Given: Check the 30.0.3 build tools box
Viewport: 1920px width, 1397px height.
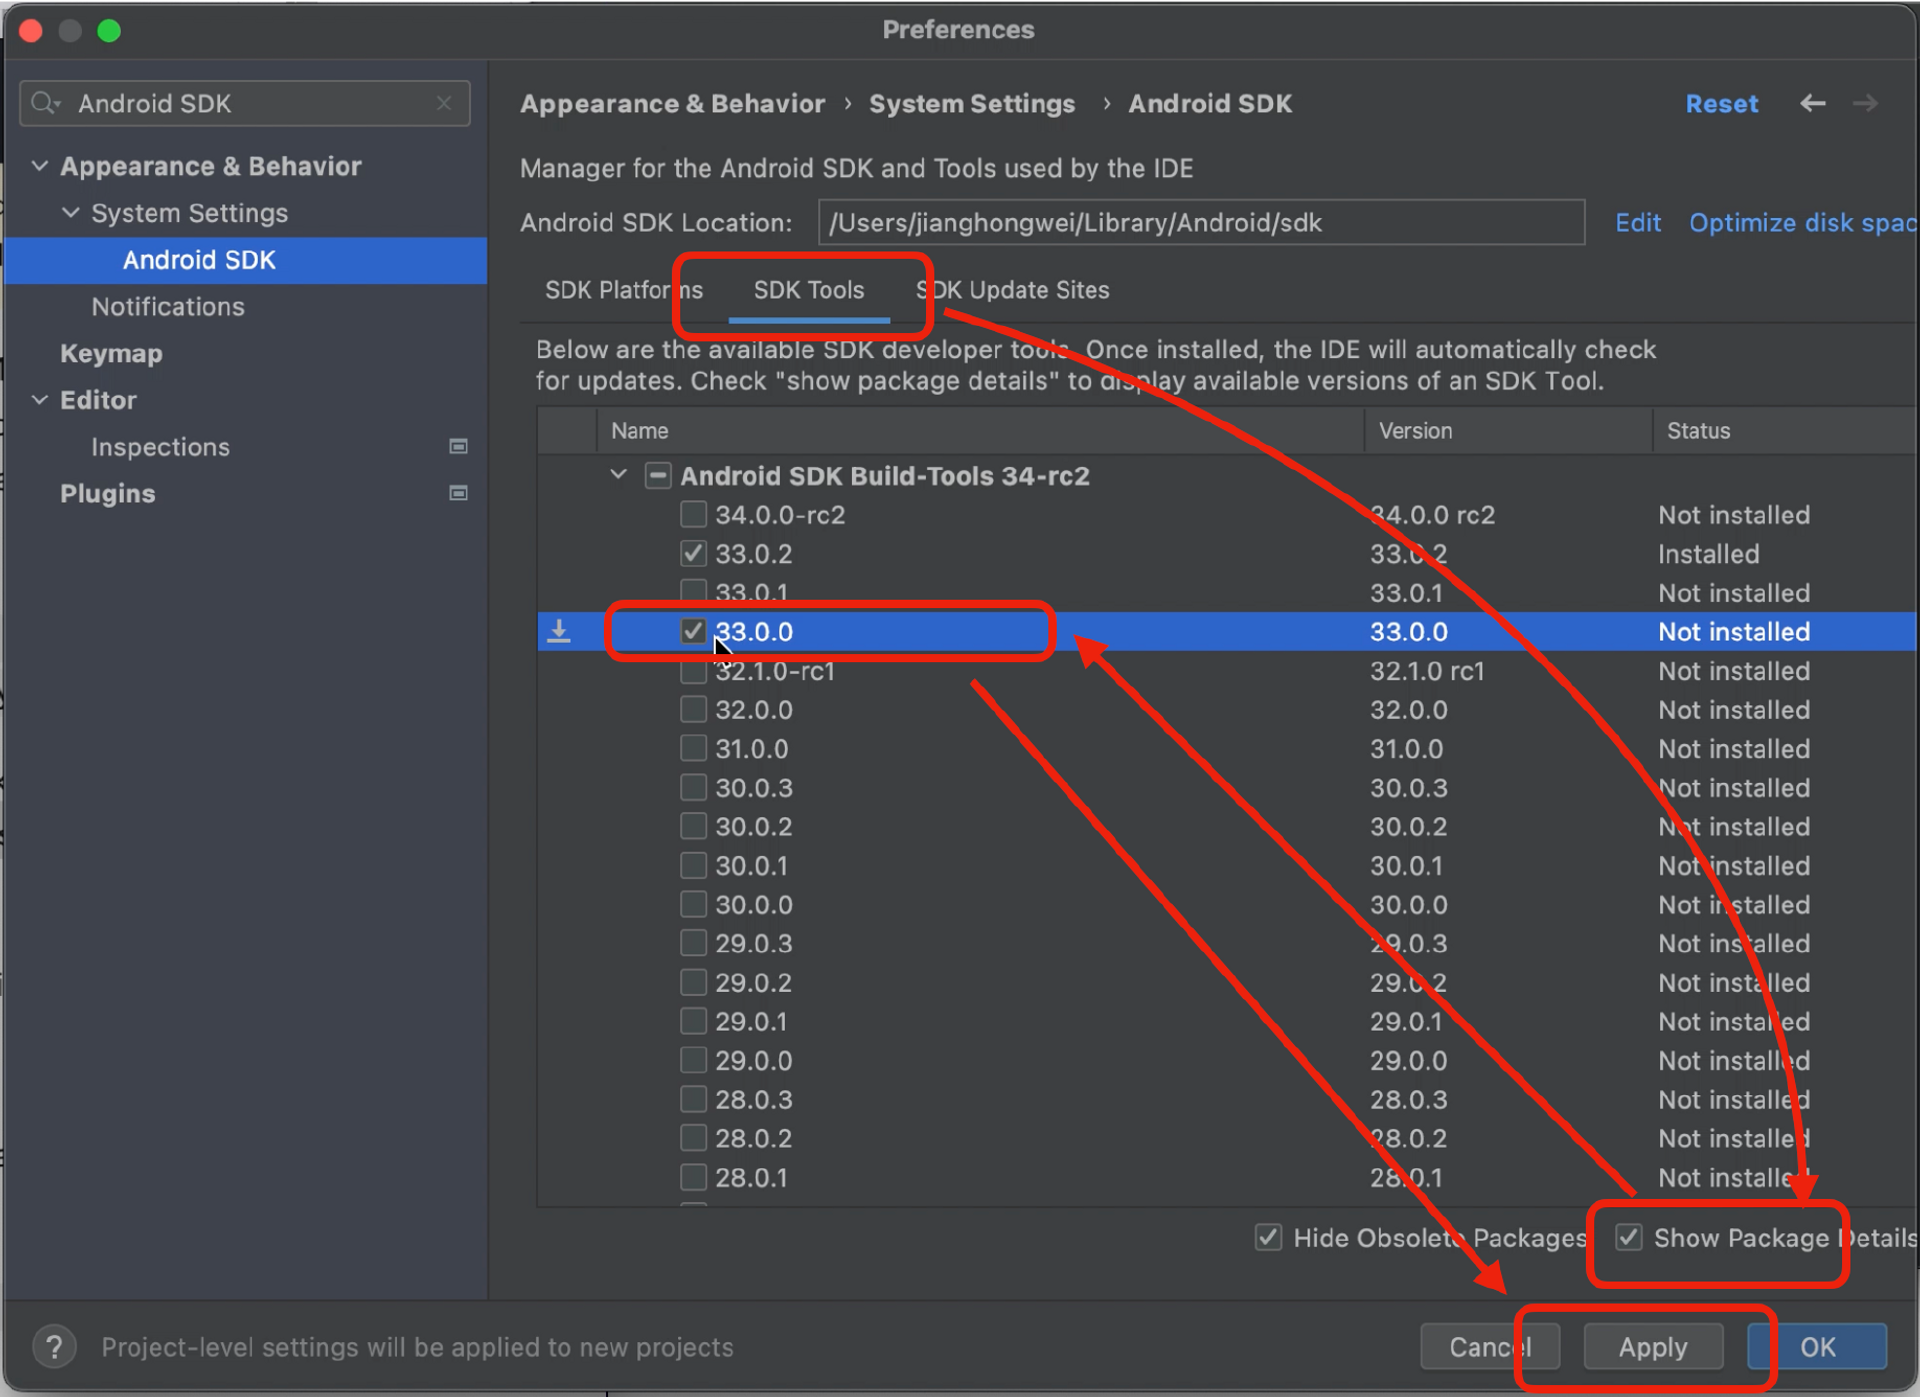Looking at the screenshot, I should pyautogui.click(x=693, y=787).
